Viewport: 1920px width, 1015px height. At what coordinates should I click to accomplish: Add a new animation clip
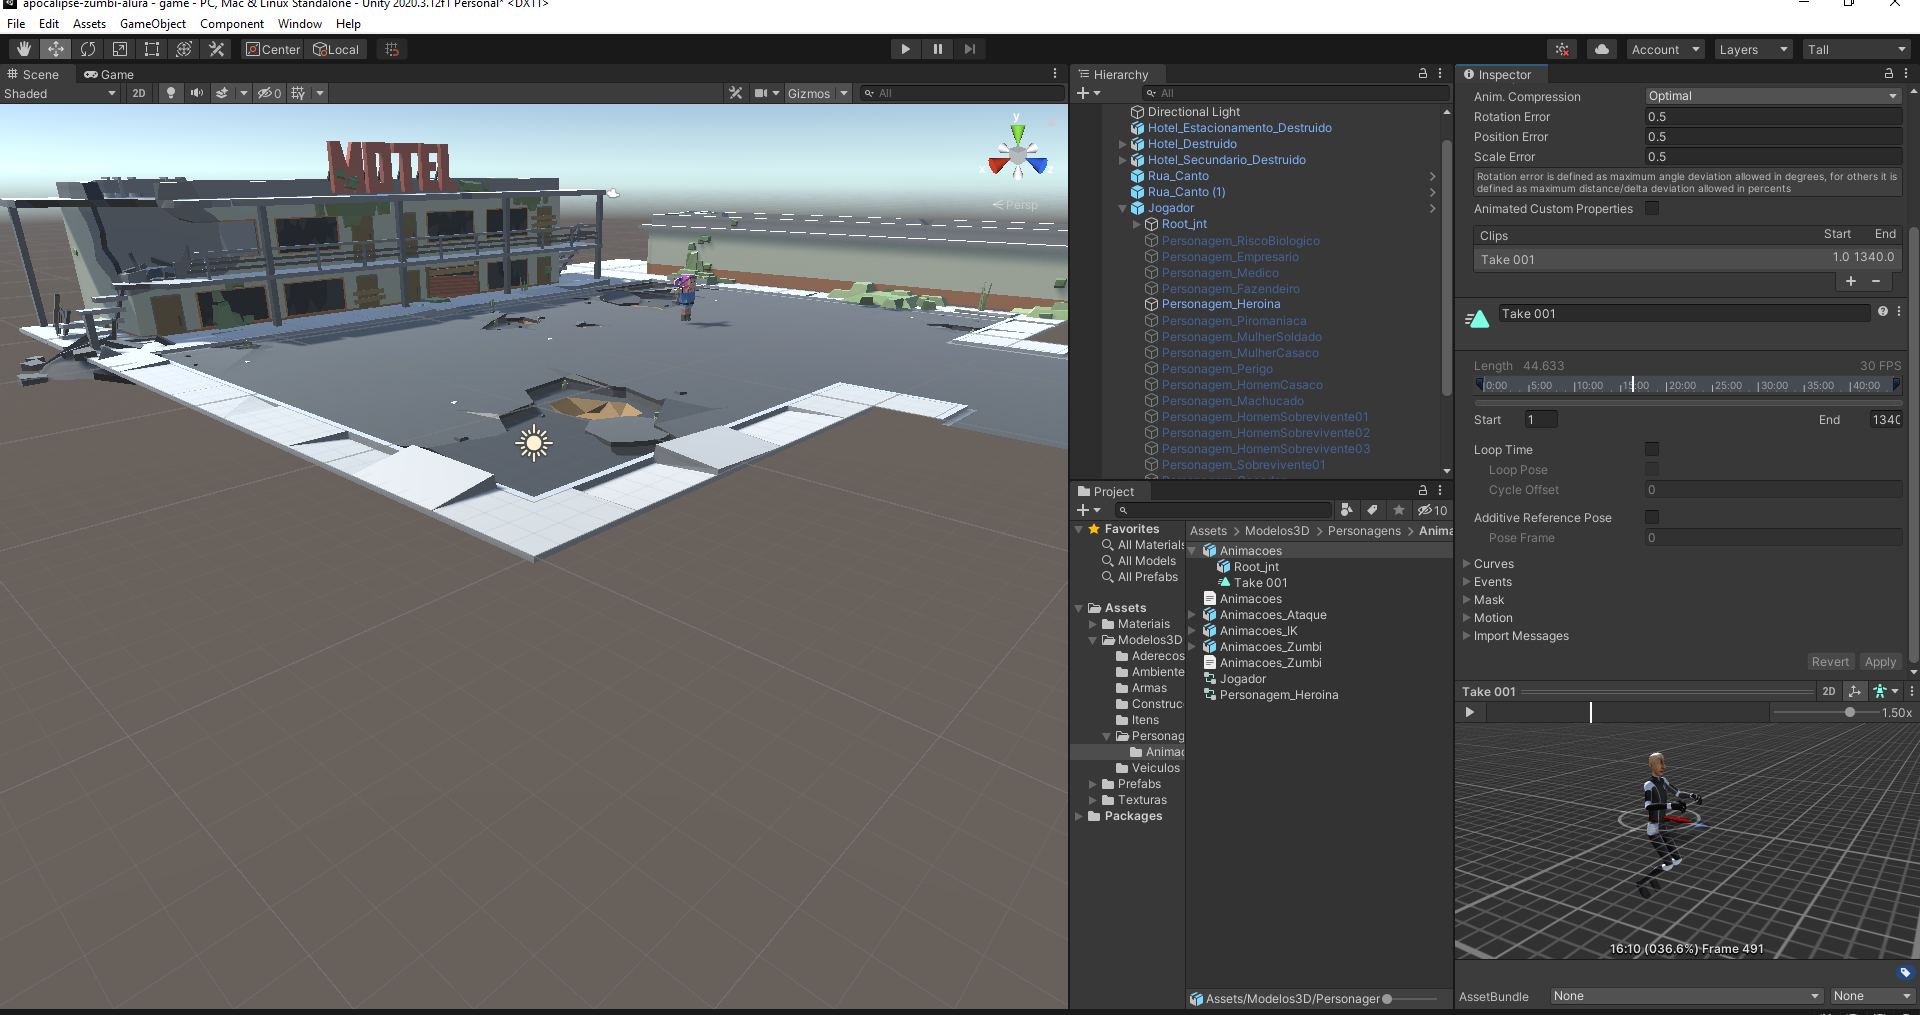pos(1851,281)
